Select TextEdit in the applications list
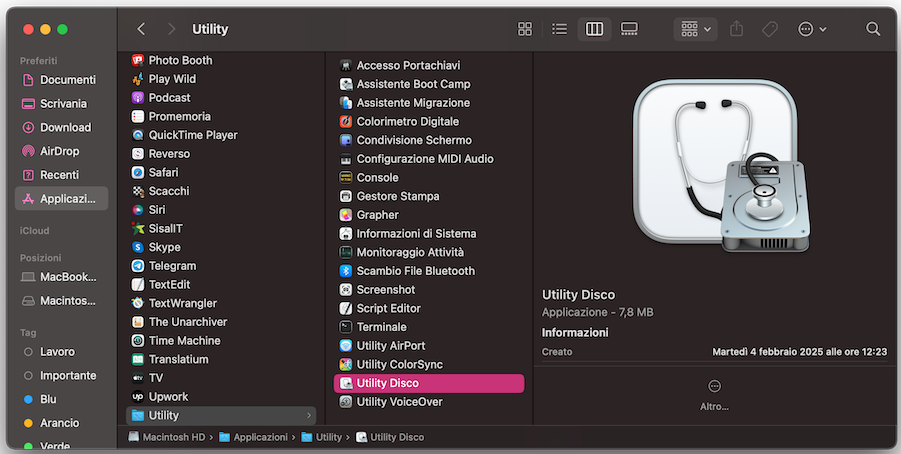901x454 pixels. pyautogui.click(x=221, y=284)
